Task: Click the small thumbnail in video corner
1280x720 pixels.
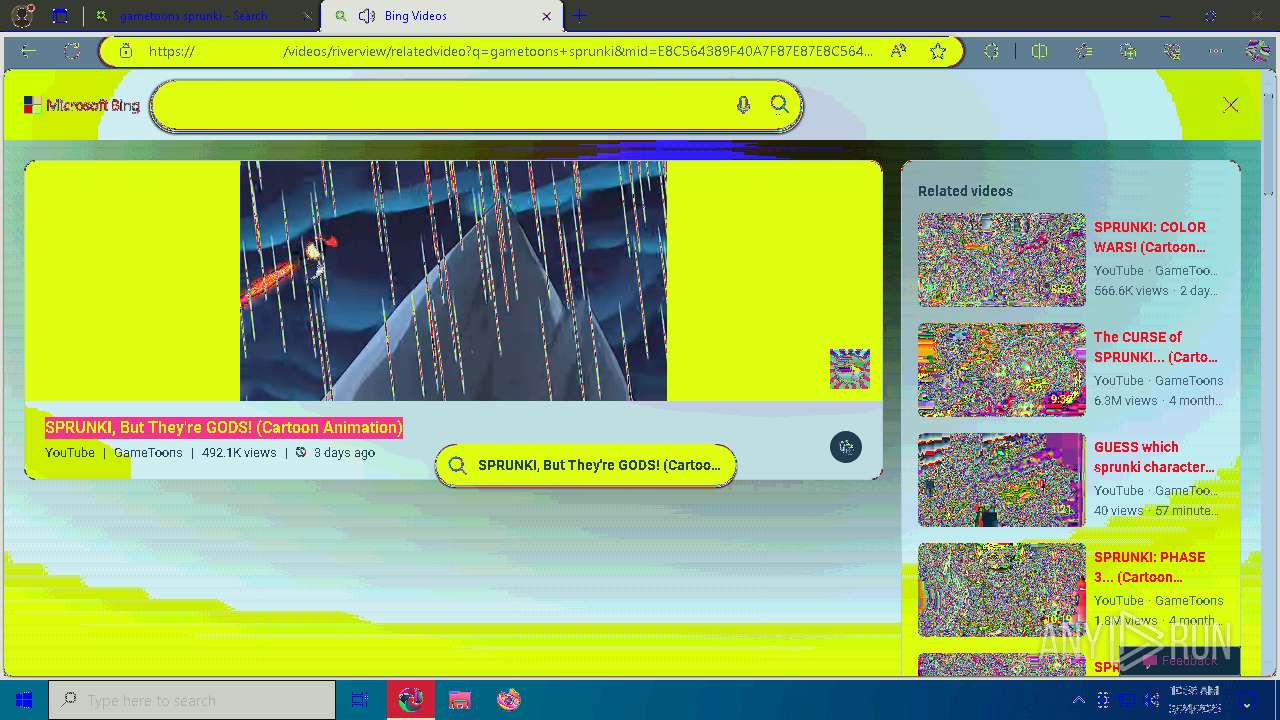Action: tap(850, 369)
